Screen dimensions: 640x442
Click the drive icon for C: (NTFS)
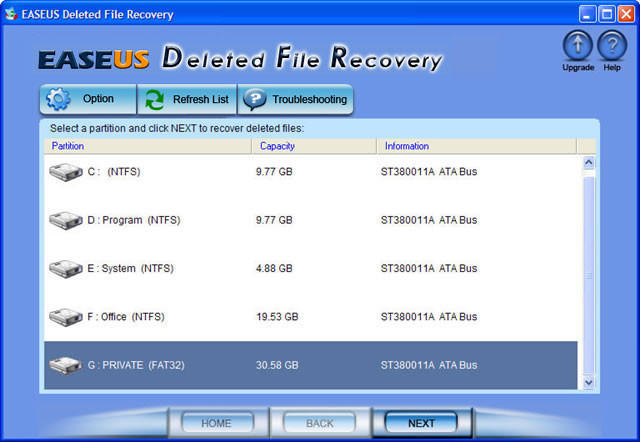click(66, 172)
